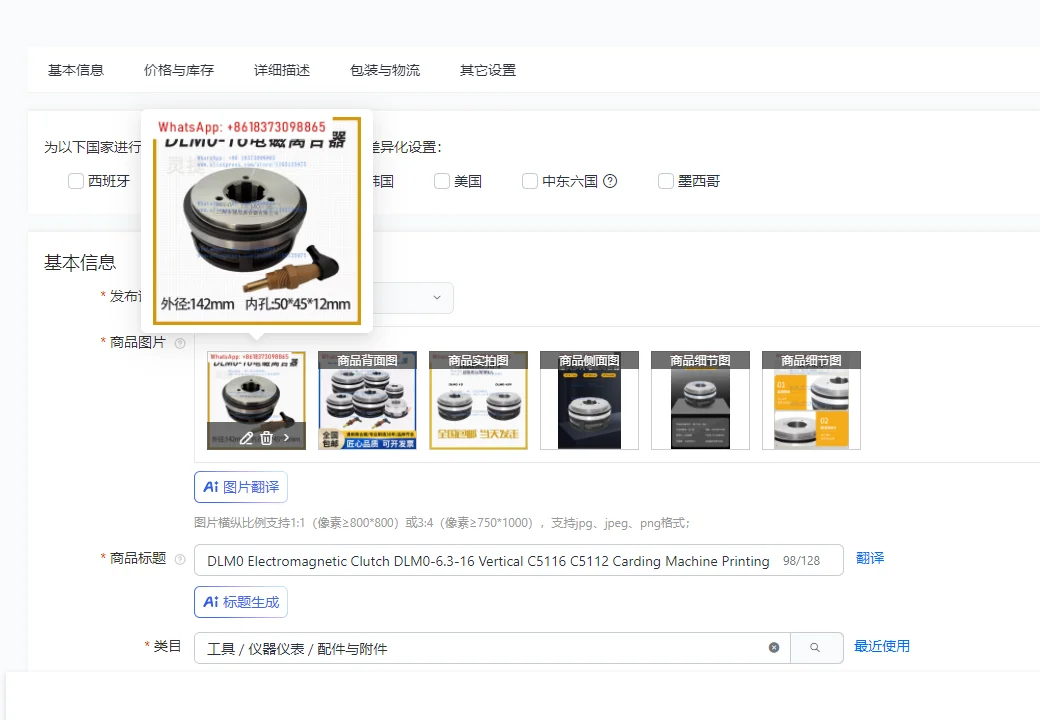This screenshot has height=720, width=1040.
Task: Click the pencil edit icon on first product image
Action: click(x=246, y=438)
